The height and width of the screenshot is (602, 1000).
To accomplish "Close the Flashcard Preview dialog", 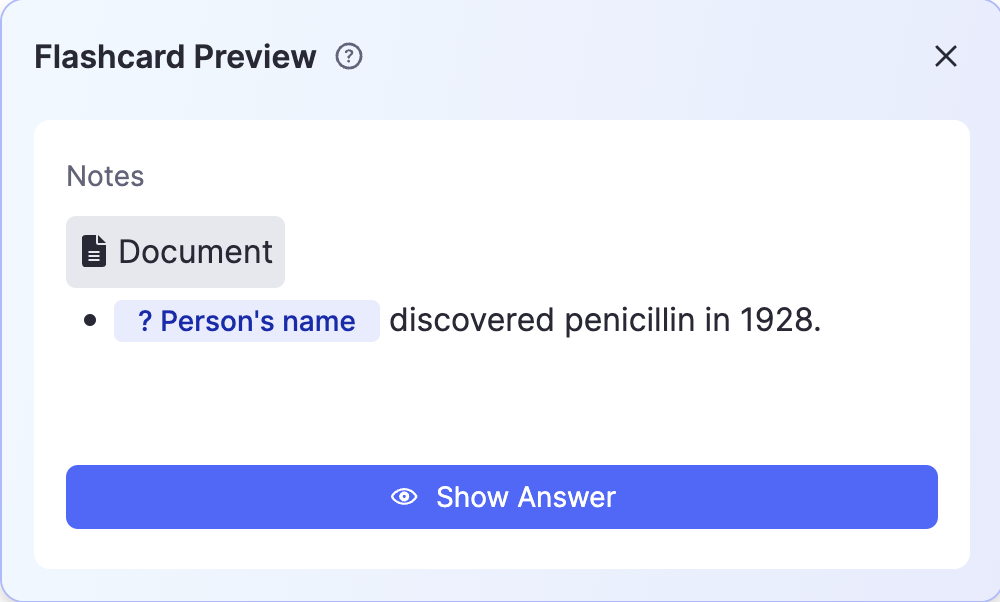I will click(945, 57).
